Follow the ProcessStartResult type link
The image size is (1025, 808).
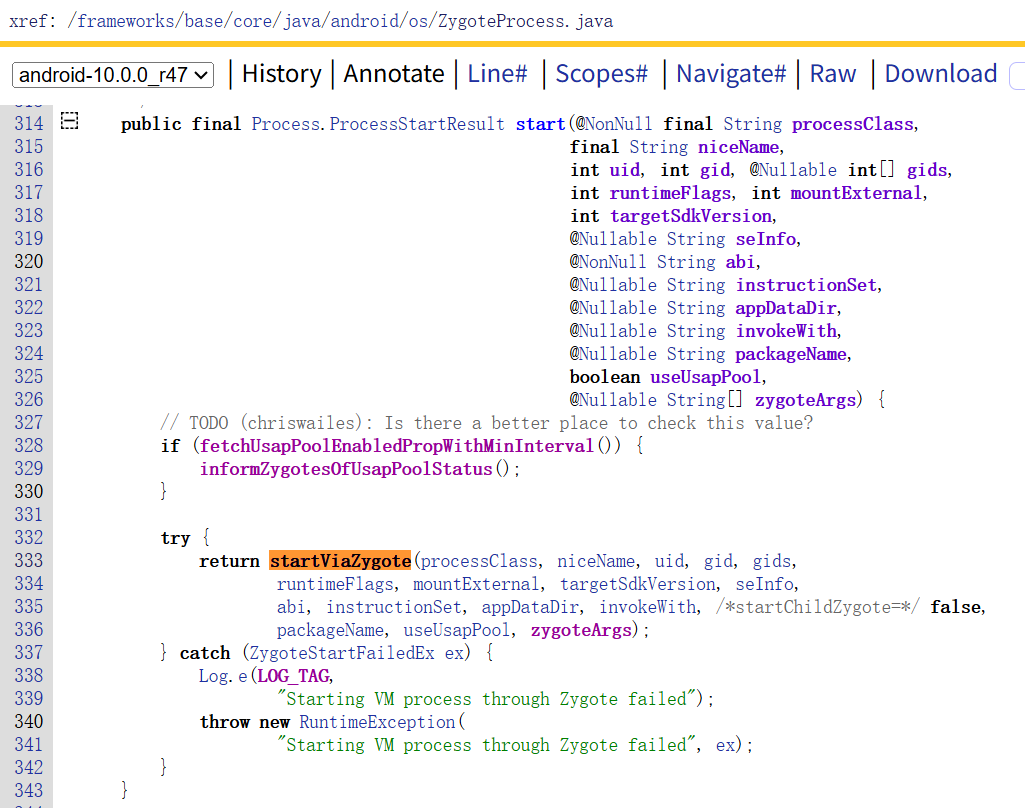click(x=417, y=124)
